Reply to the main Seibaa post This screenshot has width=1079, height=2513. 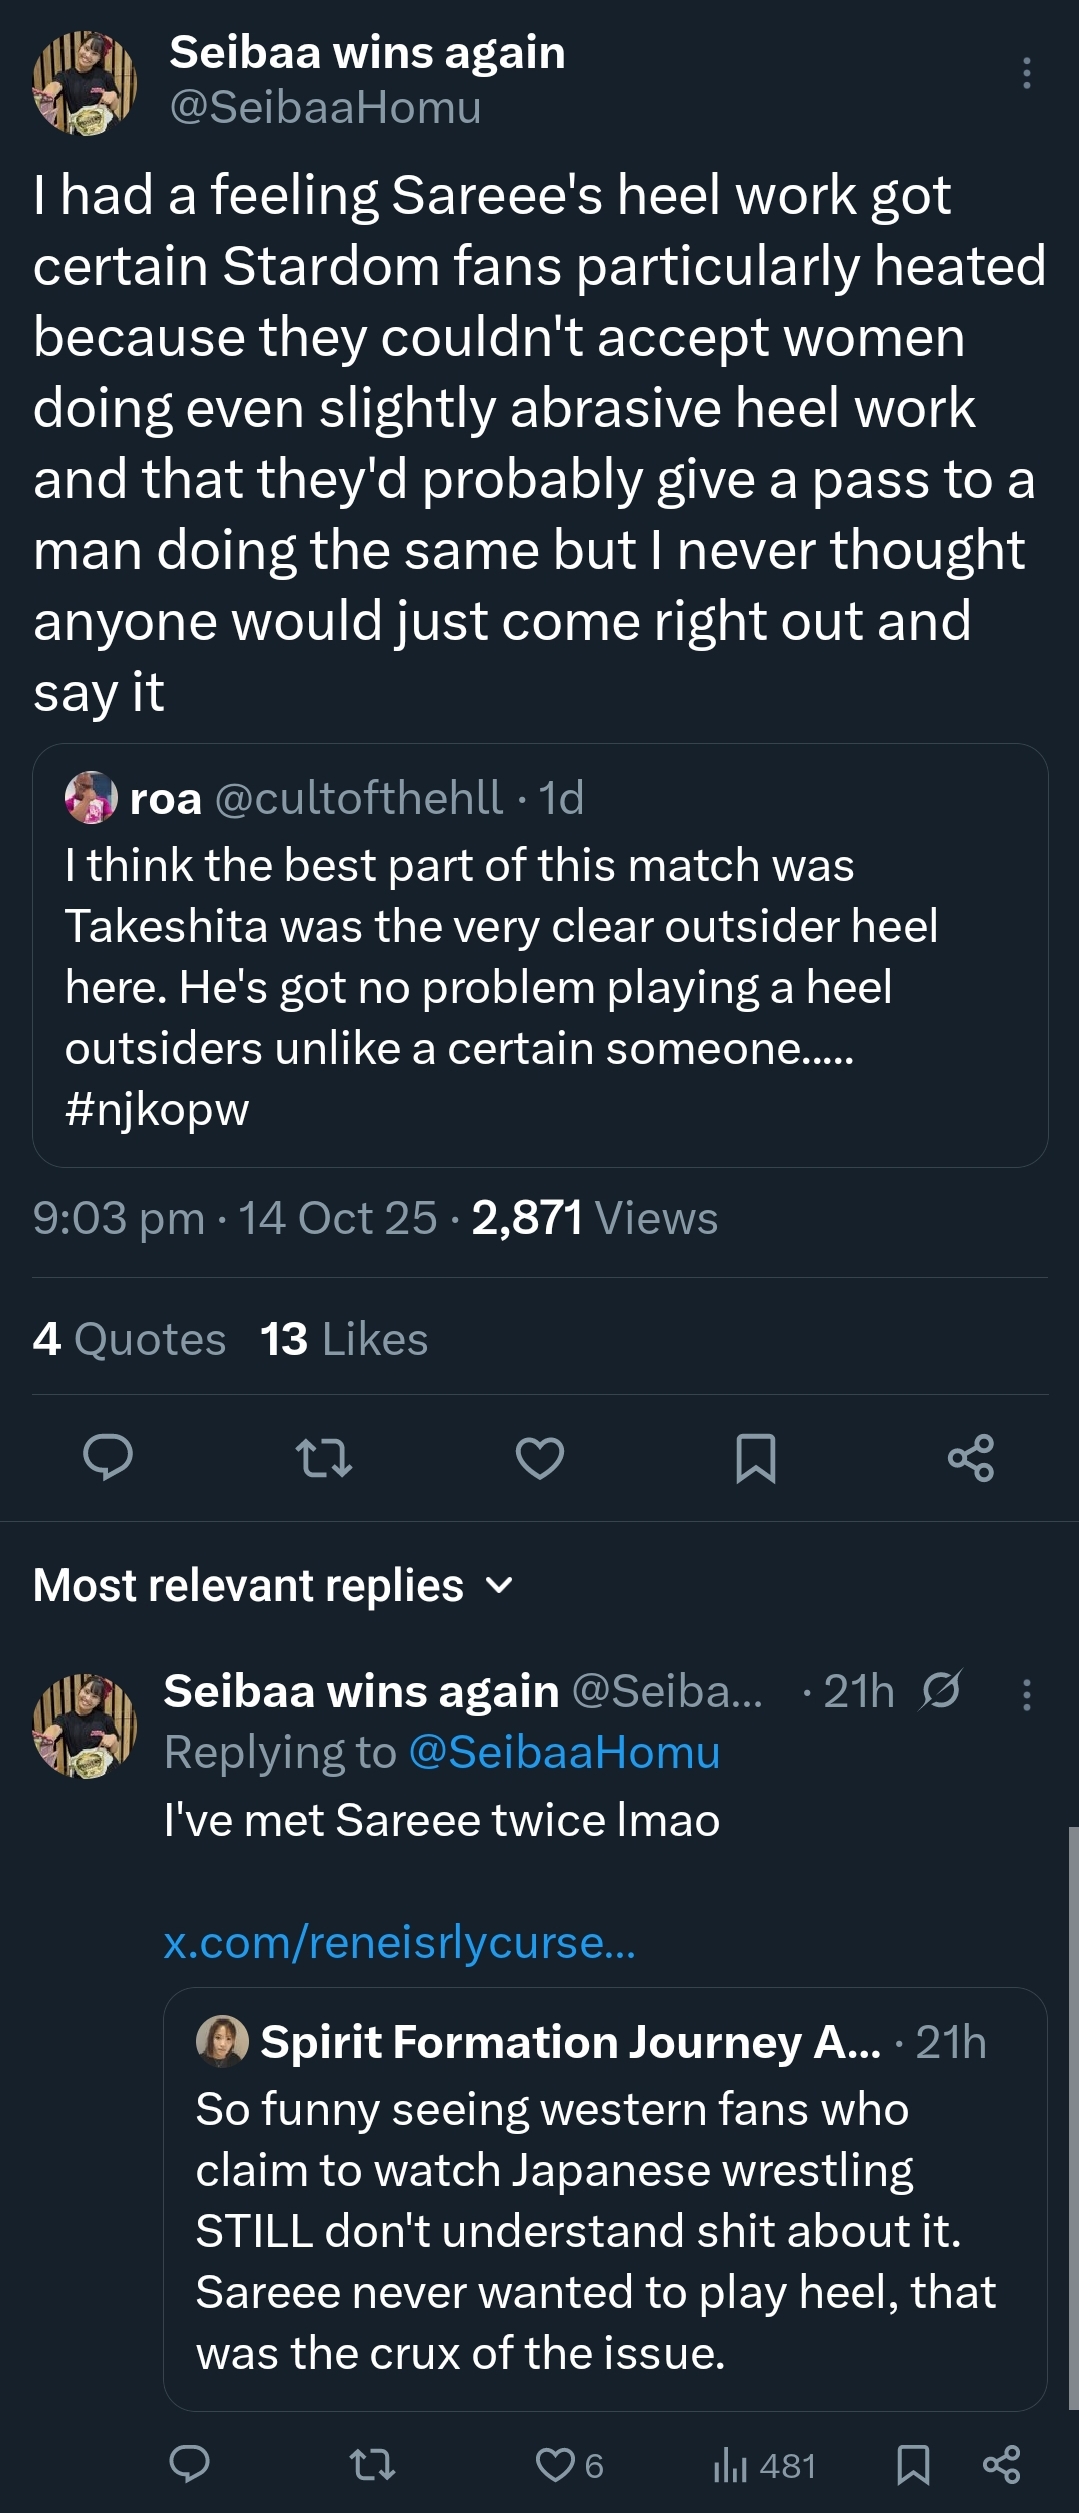[108, 1457]
